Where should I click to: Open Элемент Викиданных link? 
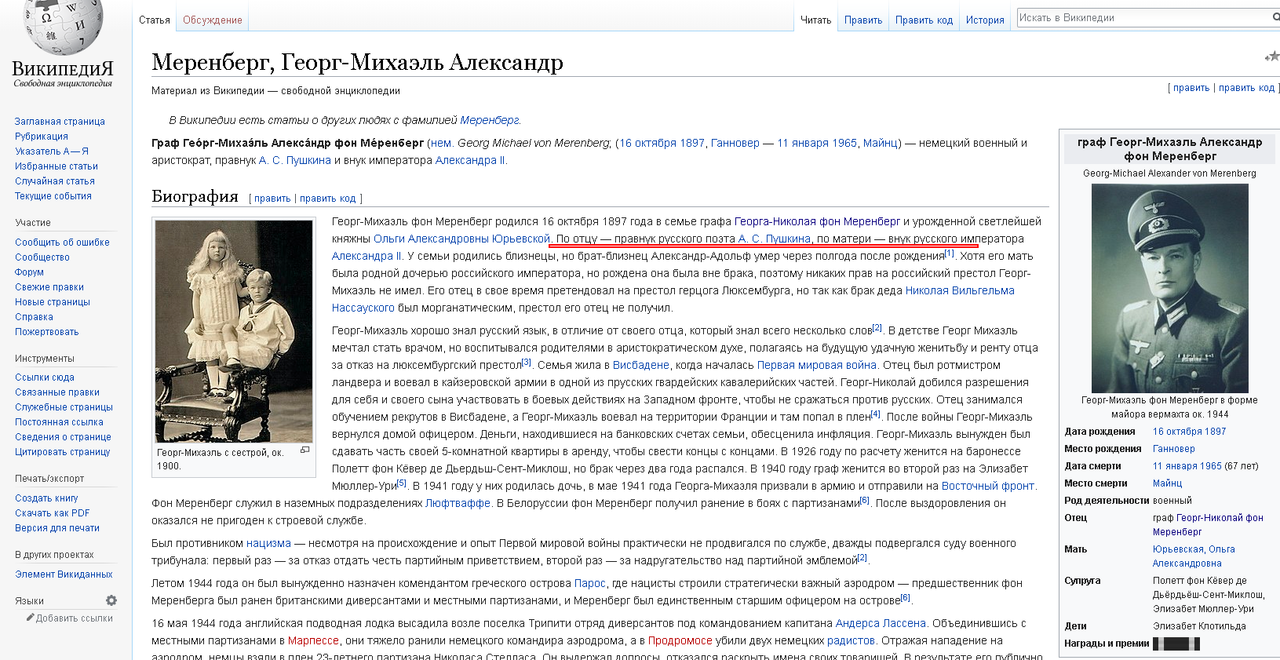pos(64,574)
